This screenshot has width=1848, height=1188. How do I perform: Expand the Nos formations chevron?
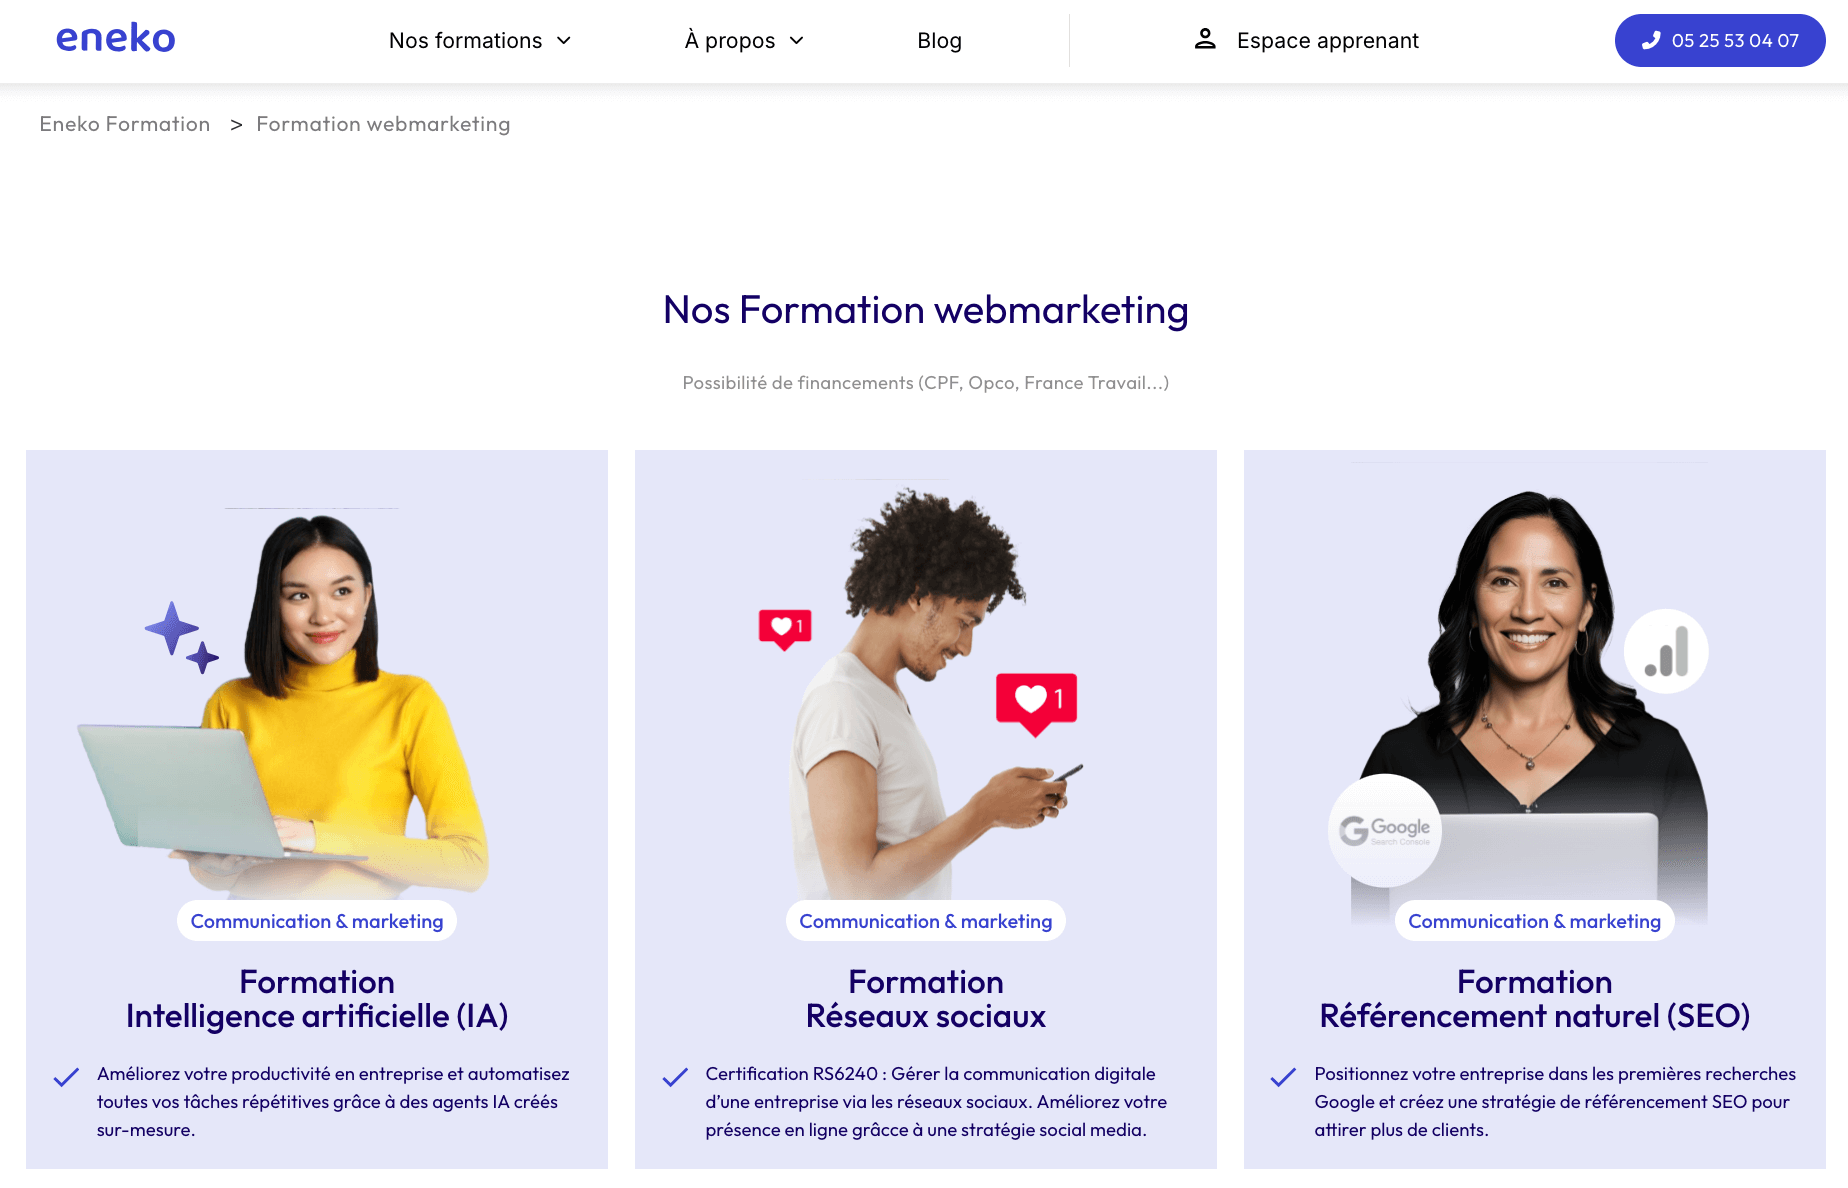tap(564, 40)
